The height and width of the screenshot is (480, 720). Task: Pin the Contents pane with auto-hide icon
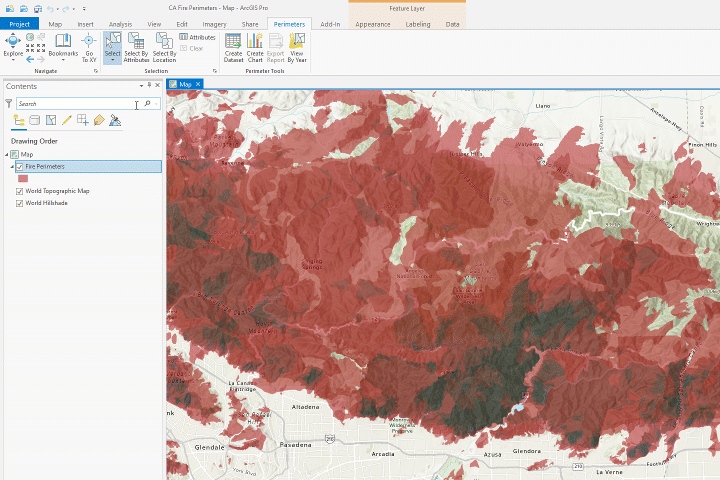click(x=149, y=85)
